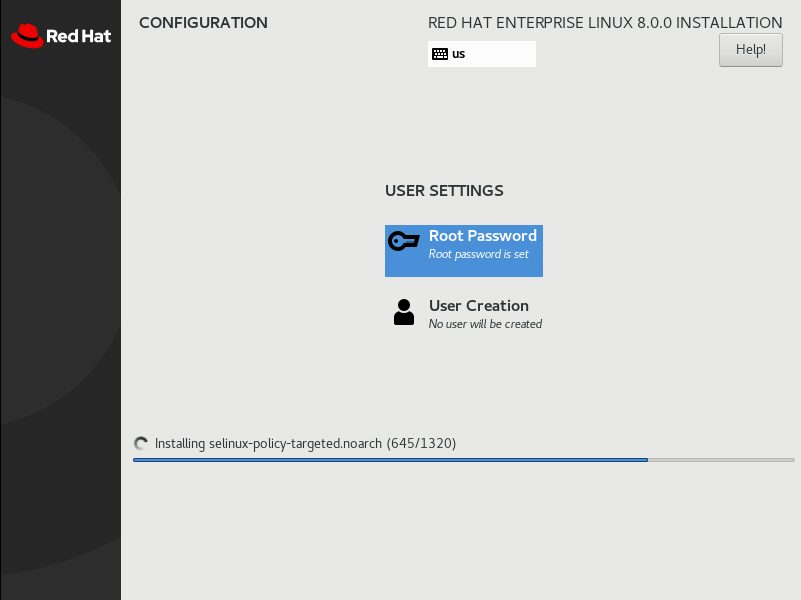Click the keyboard layout icon
Image resolution: width=801 pixels, height=600 pixels.
(x=440, y=54)
